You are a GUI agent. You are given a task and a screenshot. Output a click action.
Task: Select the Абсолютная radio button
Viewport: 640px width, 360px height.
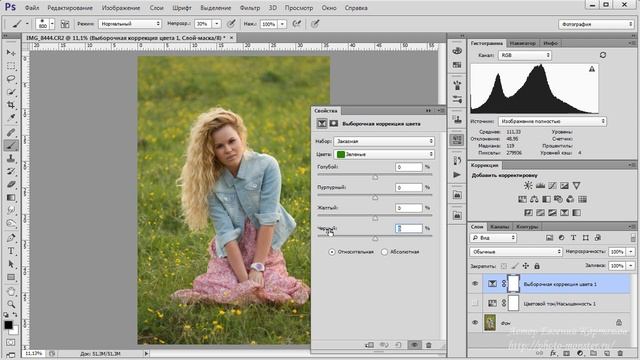tap(384, 252)
